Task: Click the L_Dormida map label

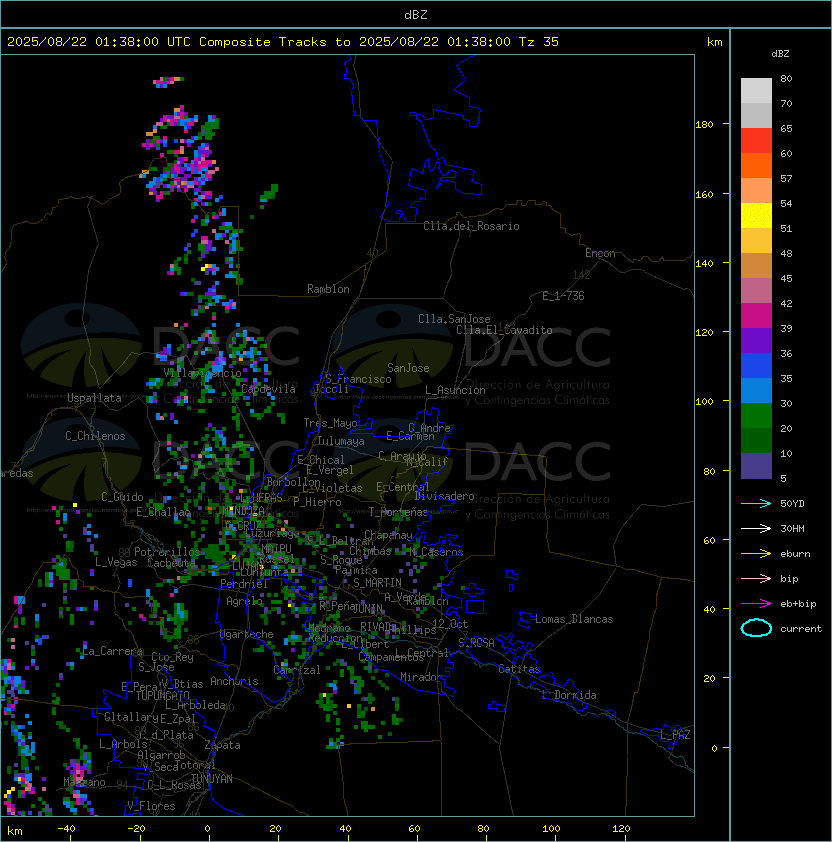Action: pos(569,695)
